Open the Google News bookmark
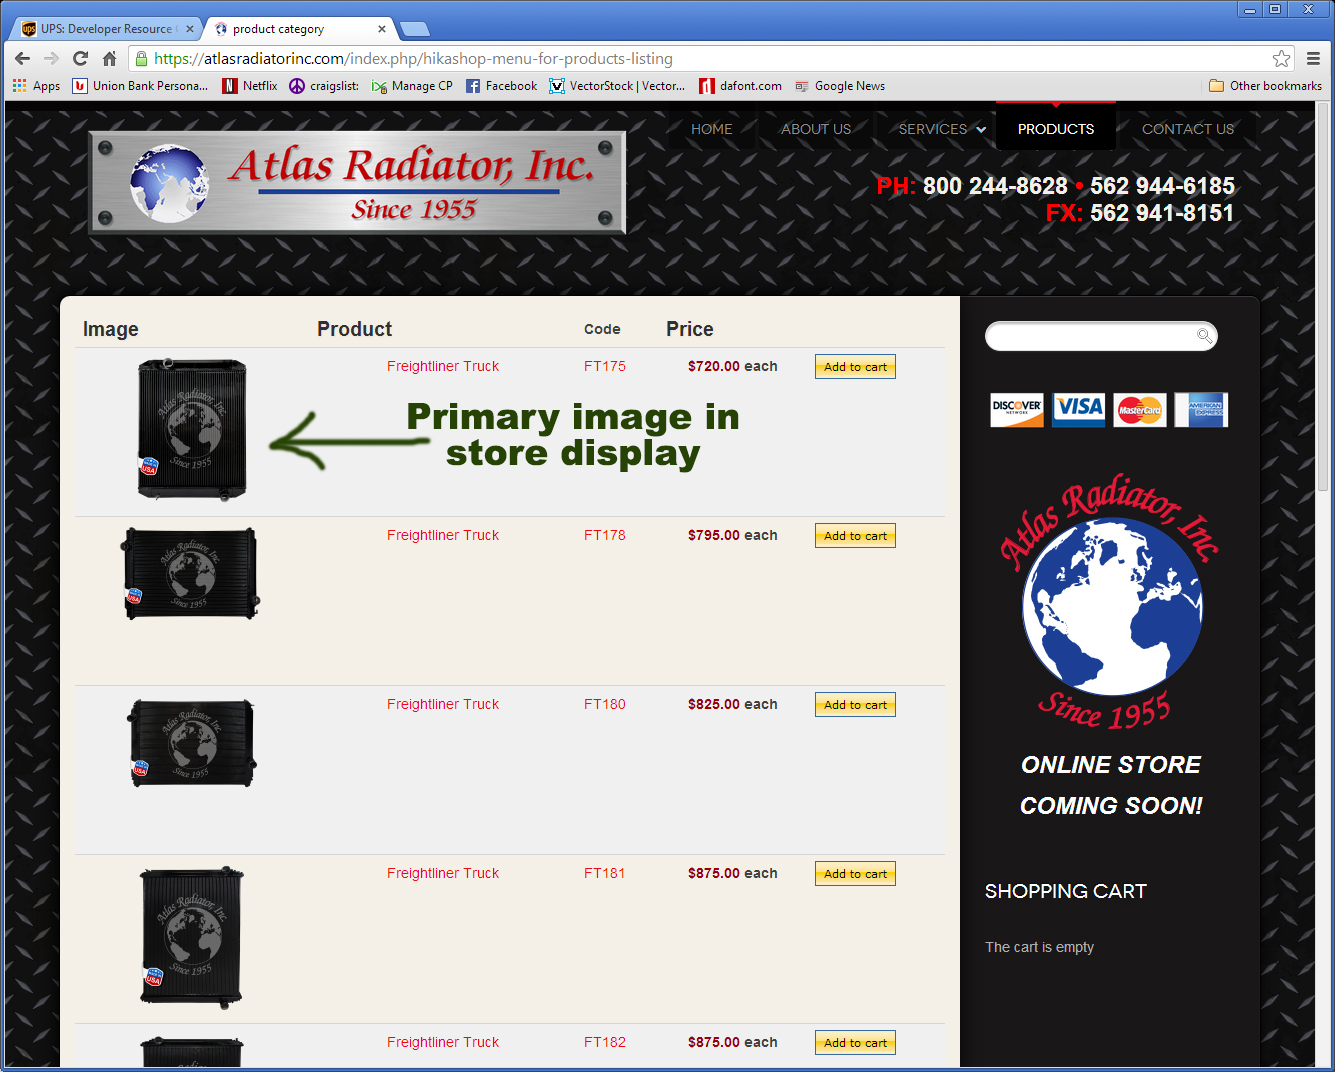 coord(840,86)
